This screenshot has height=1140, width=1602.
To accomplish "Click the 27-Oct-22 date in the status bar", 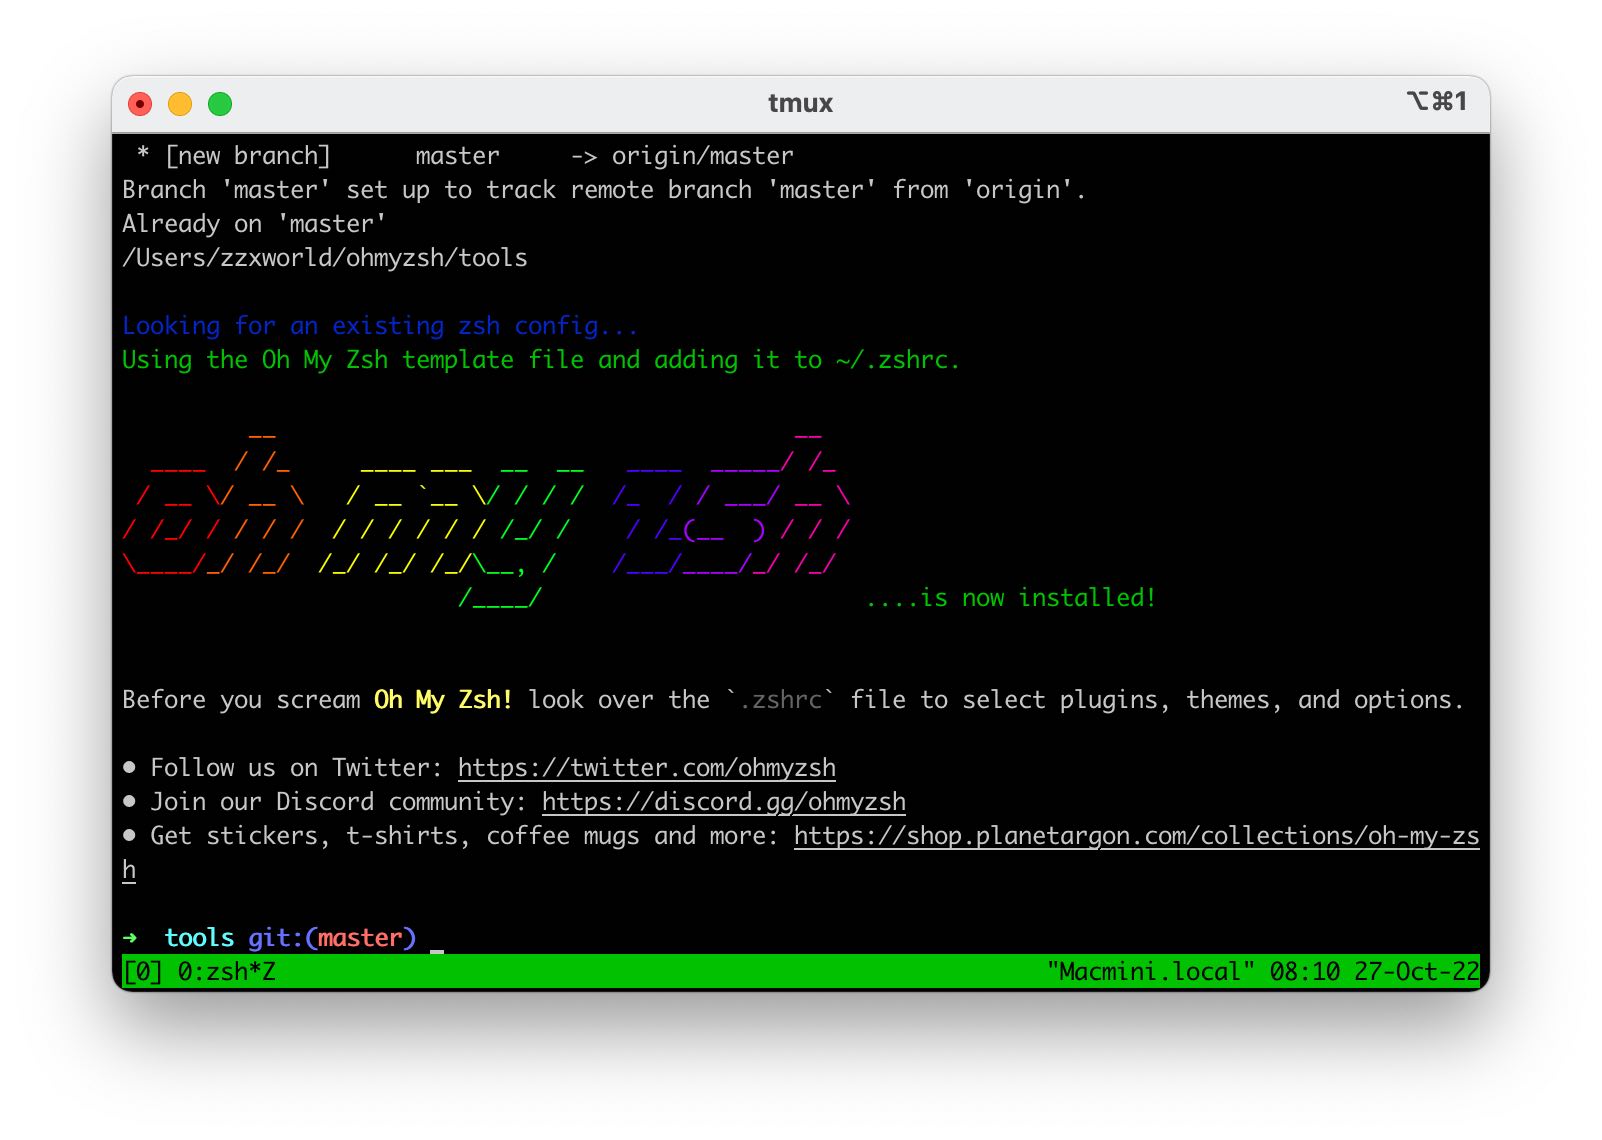I will click(1416, 971).
